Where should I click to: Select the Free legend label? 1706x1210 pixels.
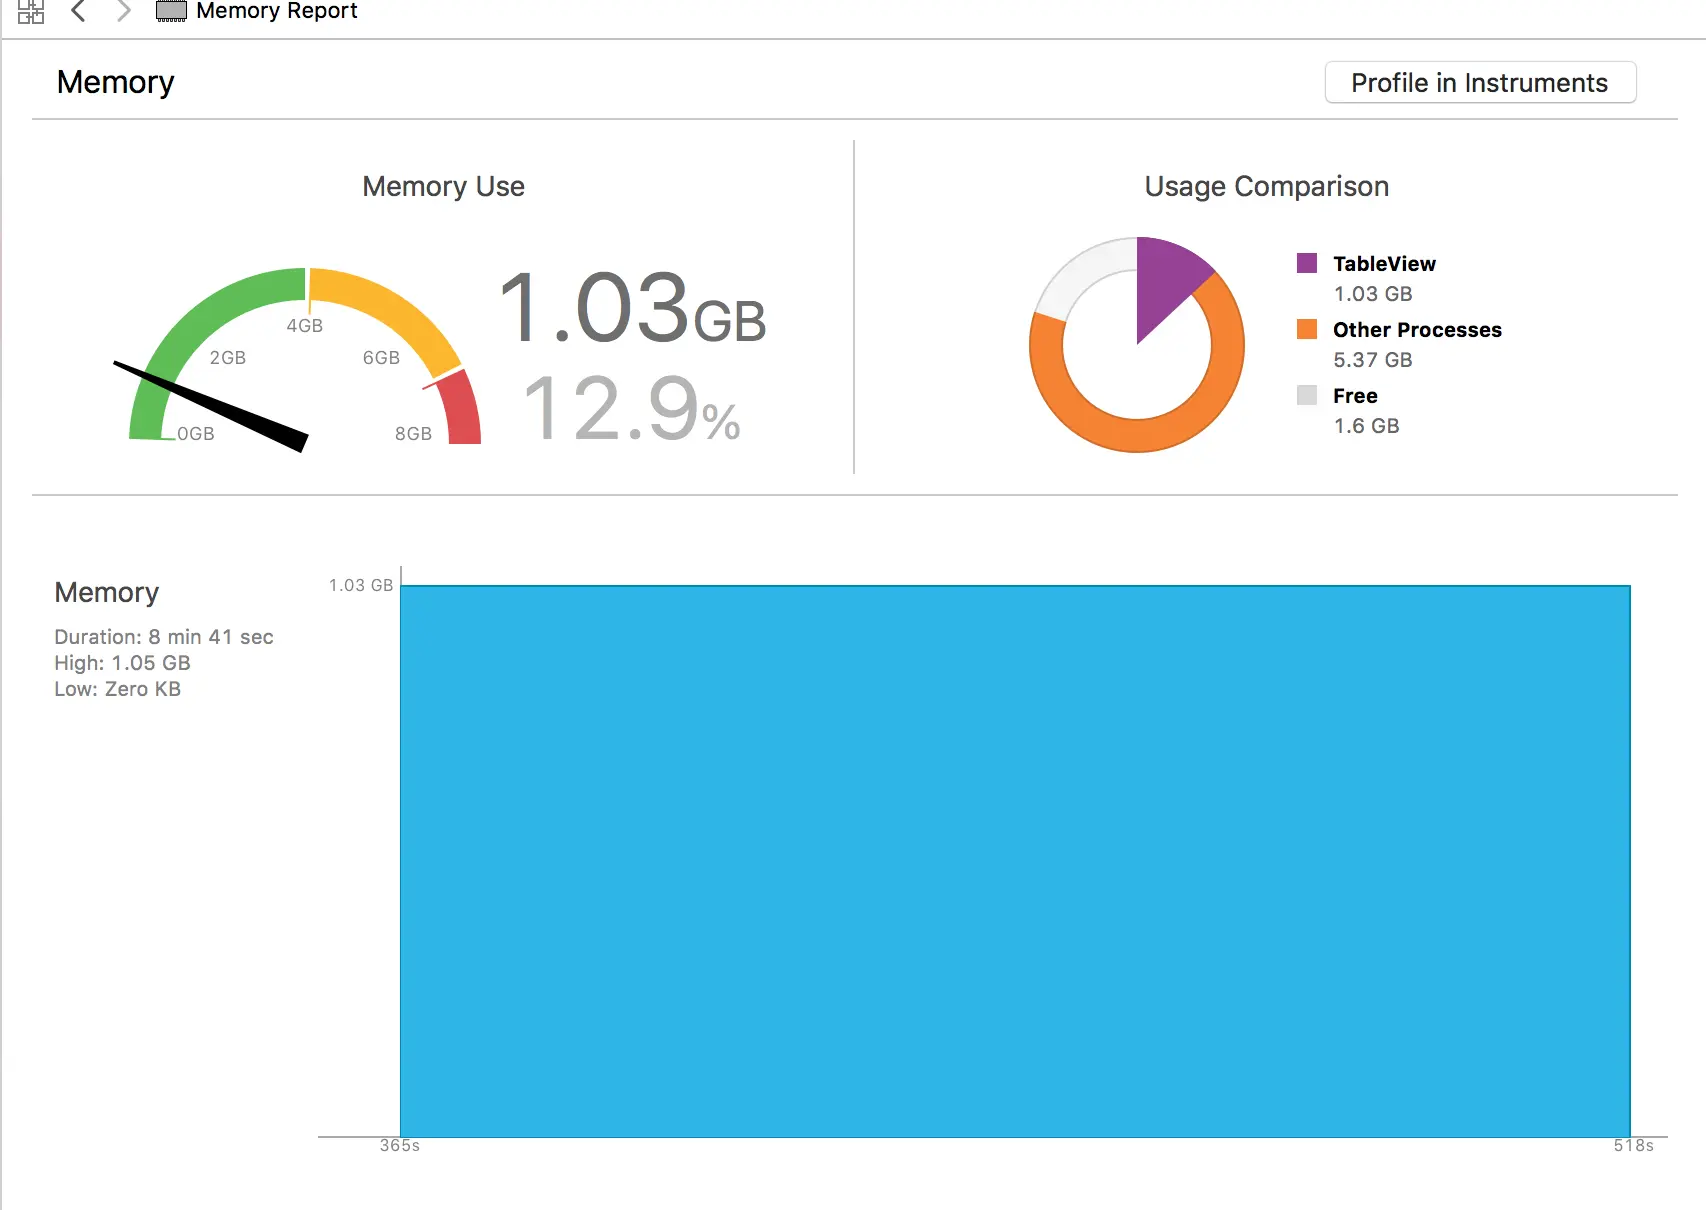1355,396
